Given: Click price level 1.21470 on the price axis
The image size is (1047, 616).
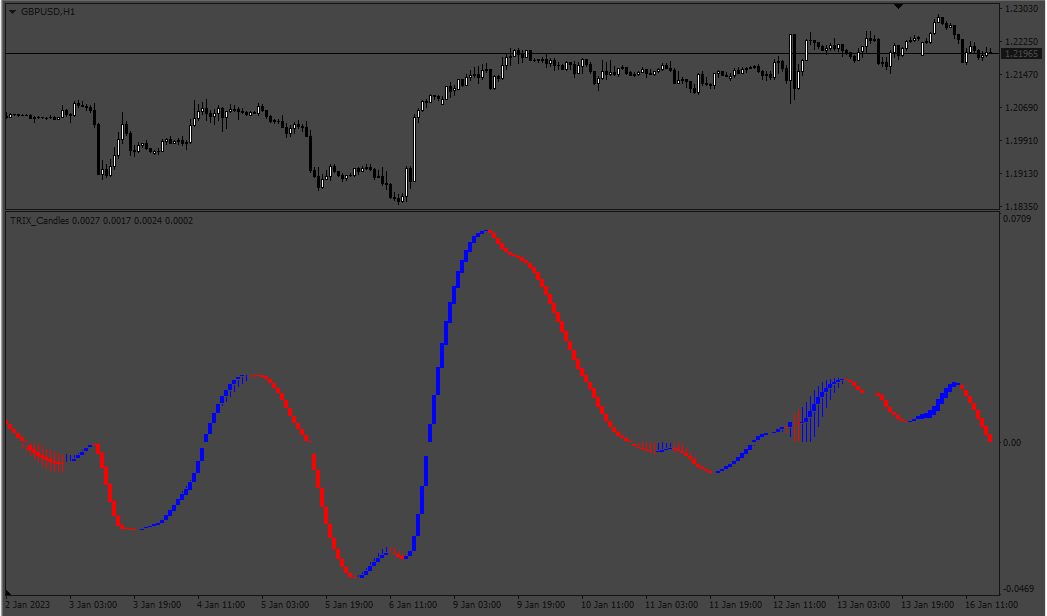Looking at the screenshot, I should [1021, 75].
